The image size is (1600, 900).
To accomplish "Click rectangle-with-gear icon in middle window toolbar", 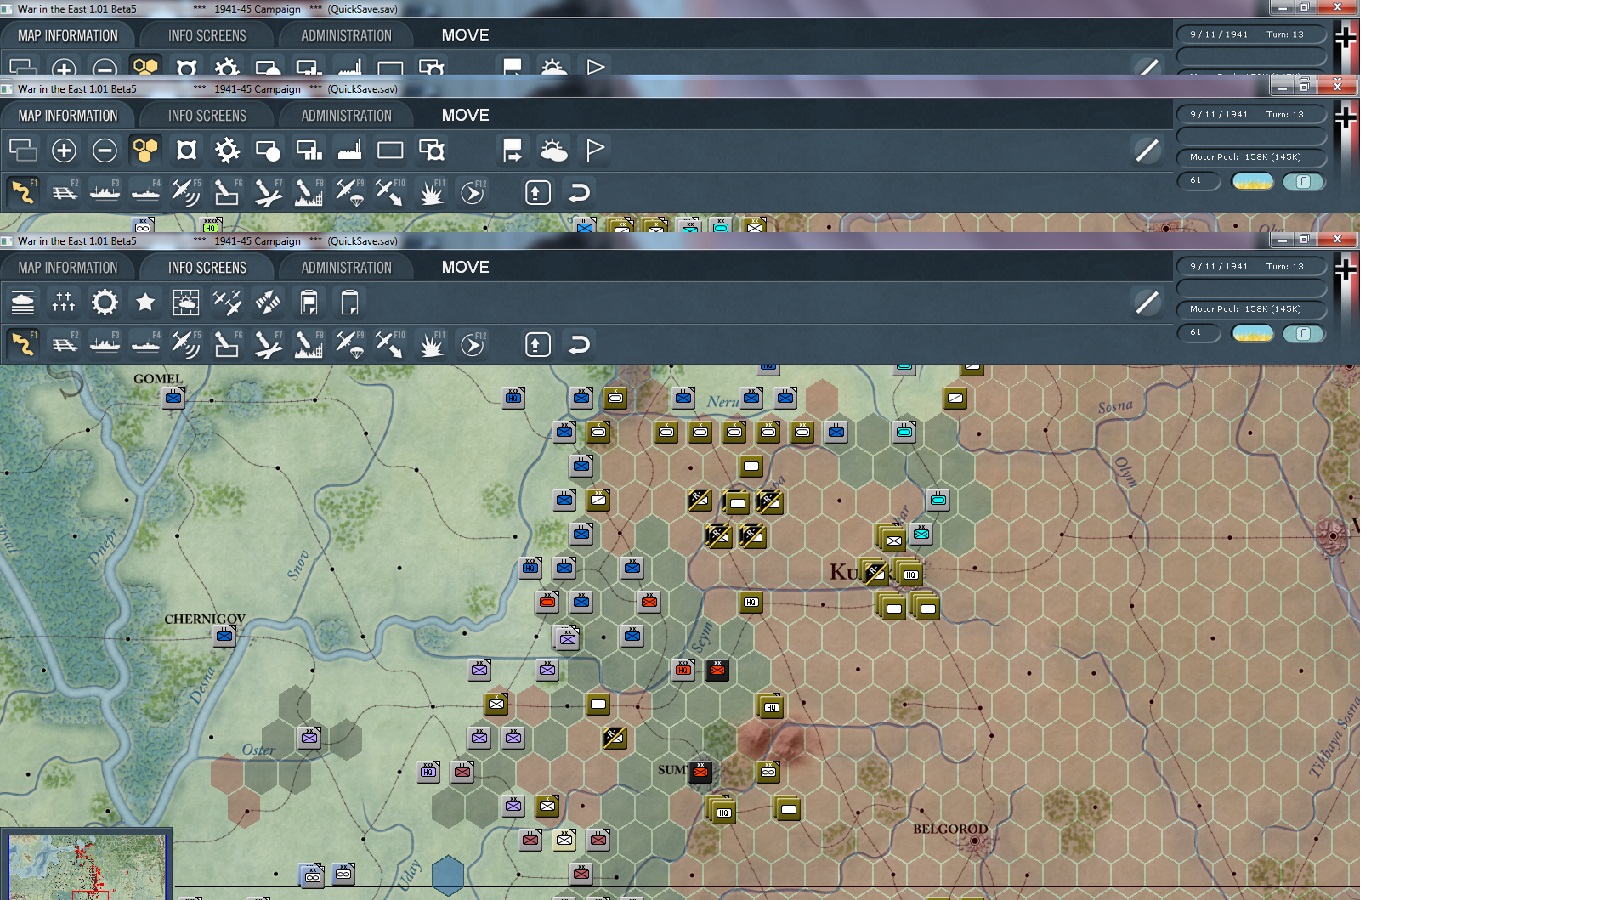I will pyautogui.click(x=431, y=150).
